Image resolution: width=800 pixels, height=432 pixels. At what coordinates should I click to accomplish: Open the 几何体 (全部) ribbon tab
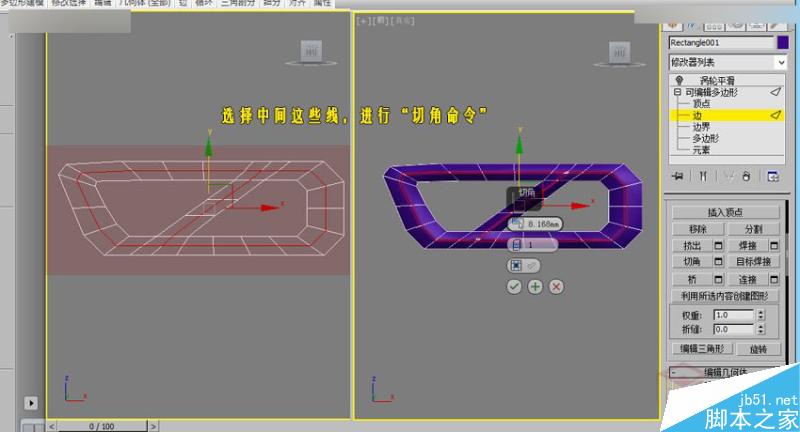coord(145,3)
